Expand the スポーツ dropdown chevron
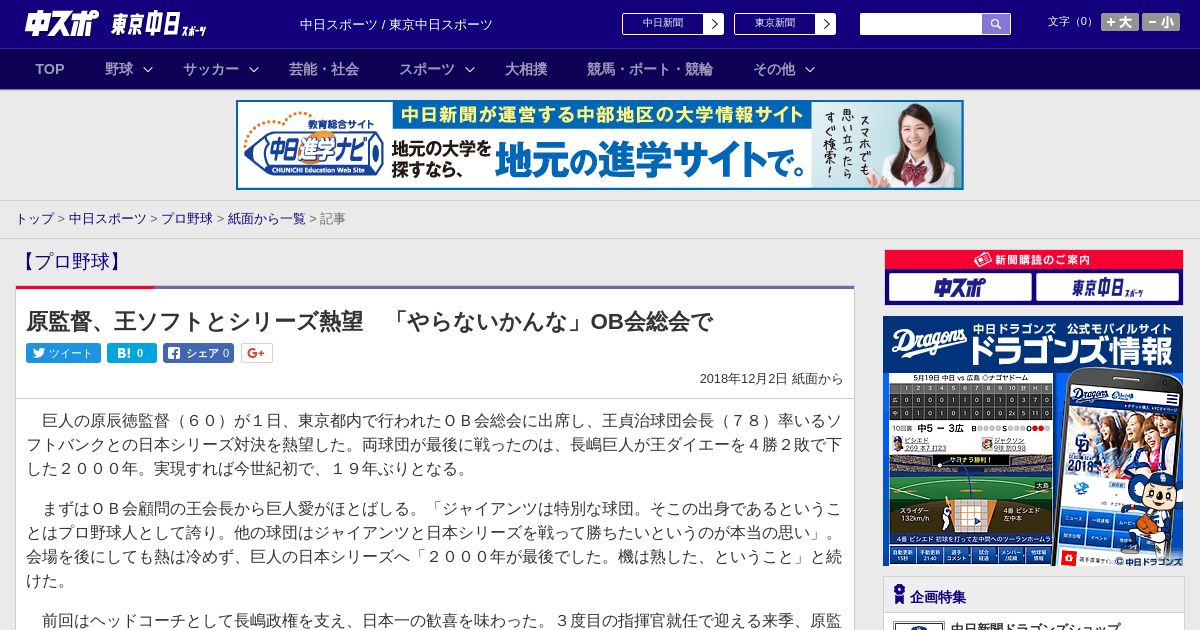This screenshot has height=630, width=1200. pos(470,69)
